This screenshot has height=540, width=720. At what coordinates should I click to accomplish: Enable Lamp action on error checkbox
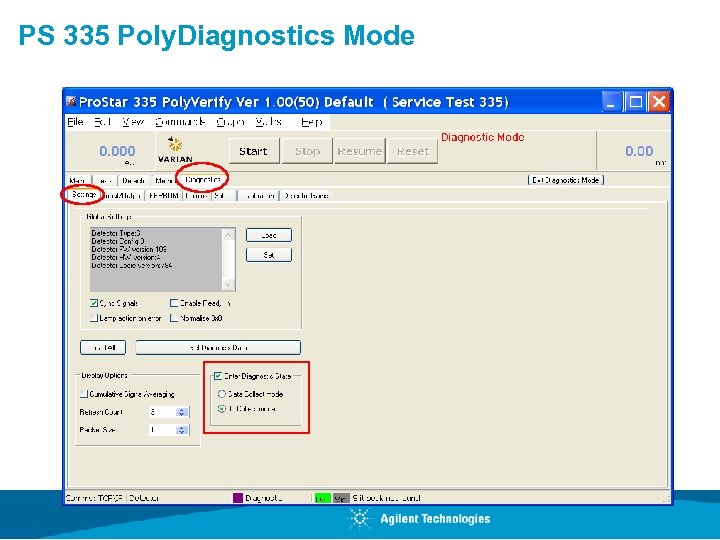click(x=94, y=318)
